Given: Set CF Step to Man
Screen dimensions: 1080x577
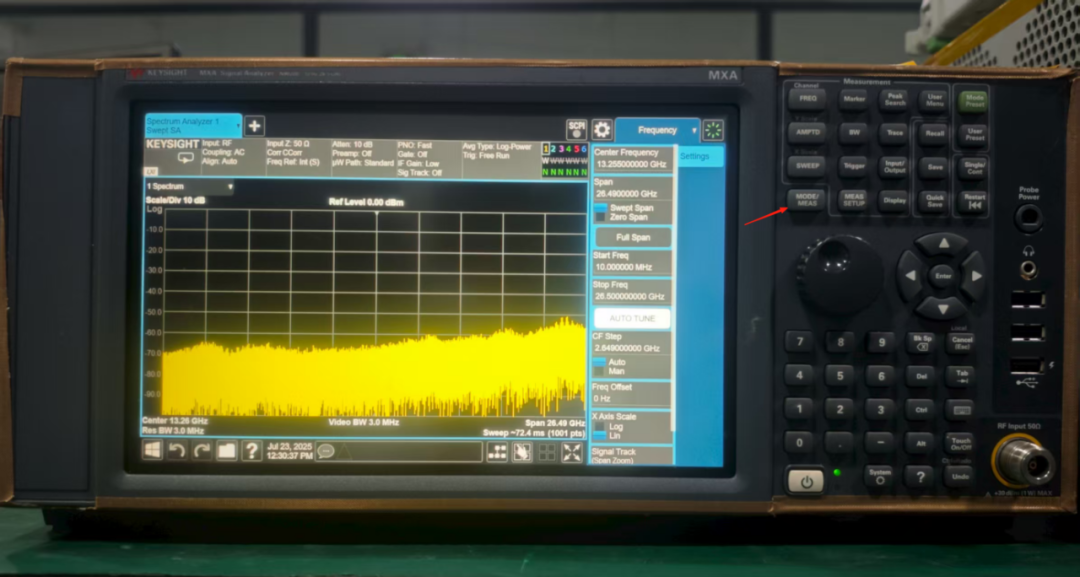Looking at the screenshot, I should click(615, 370).
